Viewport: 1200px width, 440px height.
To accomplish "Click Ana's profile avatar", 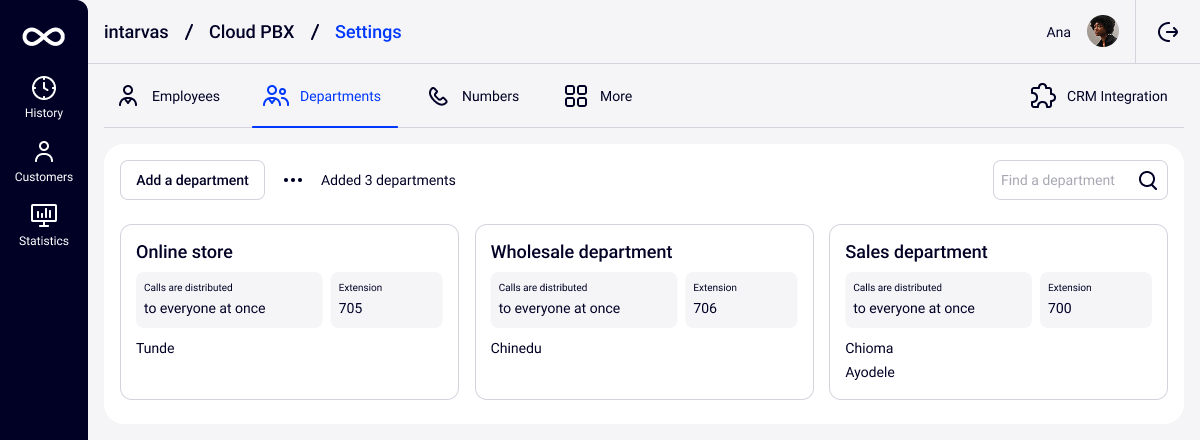I will point(1102,32).
